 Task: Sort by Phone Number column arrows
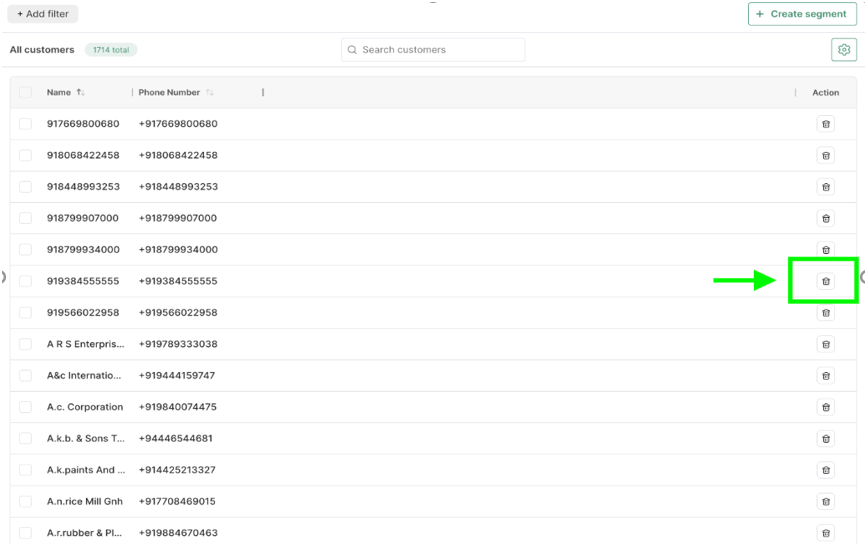[x=210, y=93]
